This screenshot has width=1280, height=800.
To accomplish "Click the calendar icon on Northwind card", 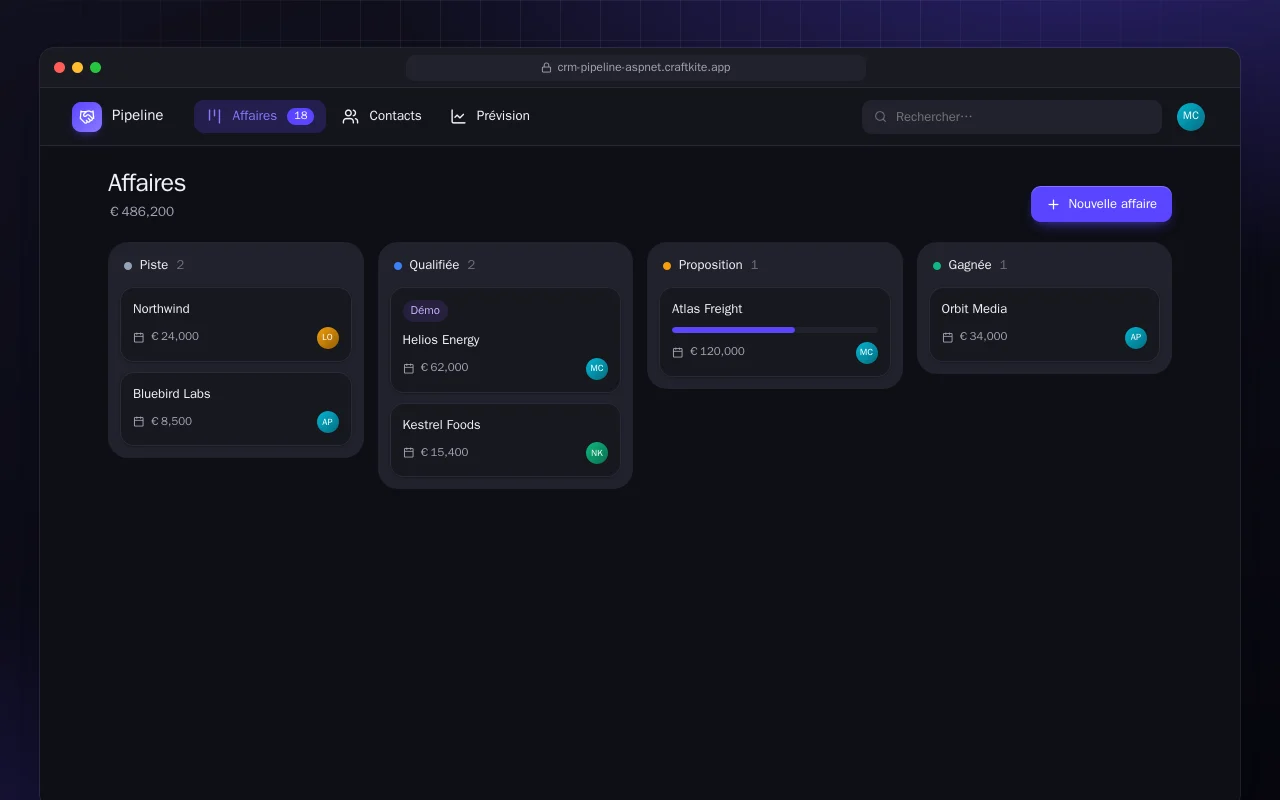I will [x=139, y=337].
